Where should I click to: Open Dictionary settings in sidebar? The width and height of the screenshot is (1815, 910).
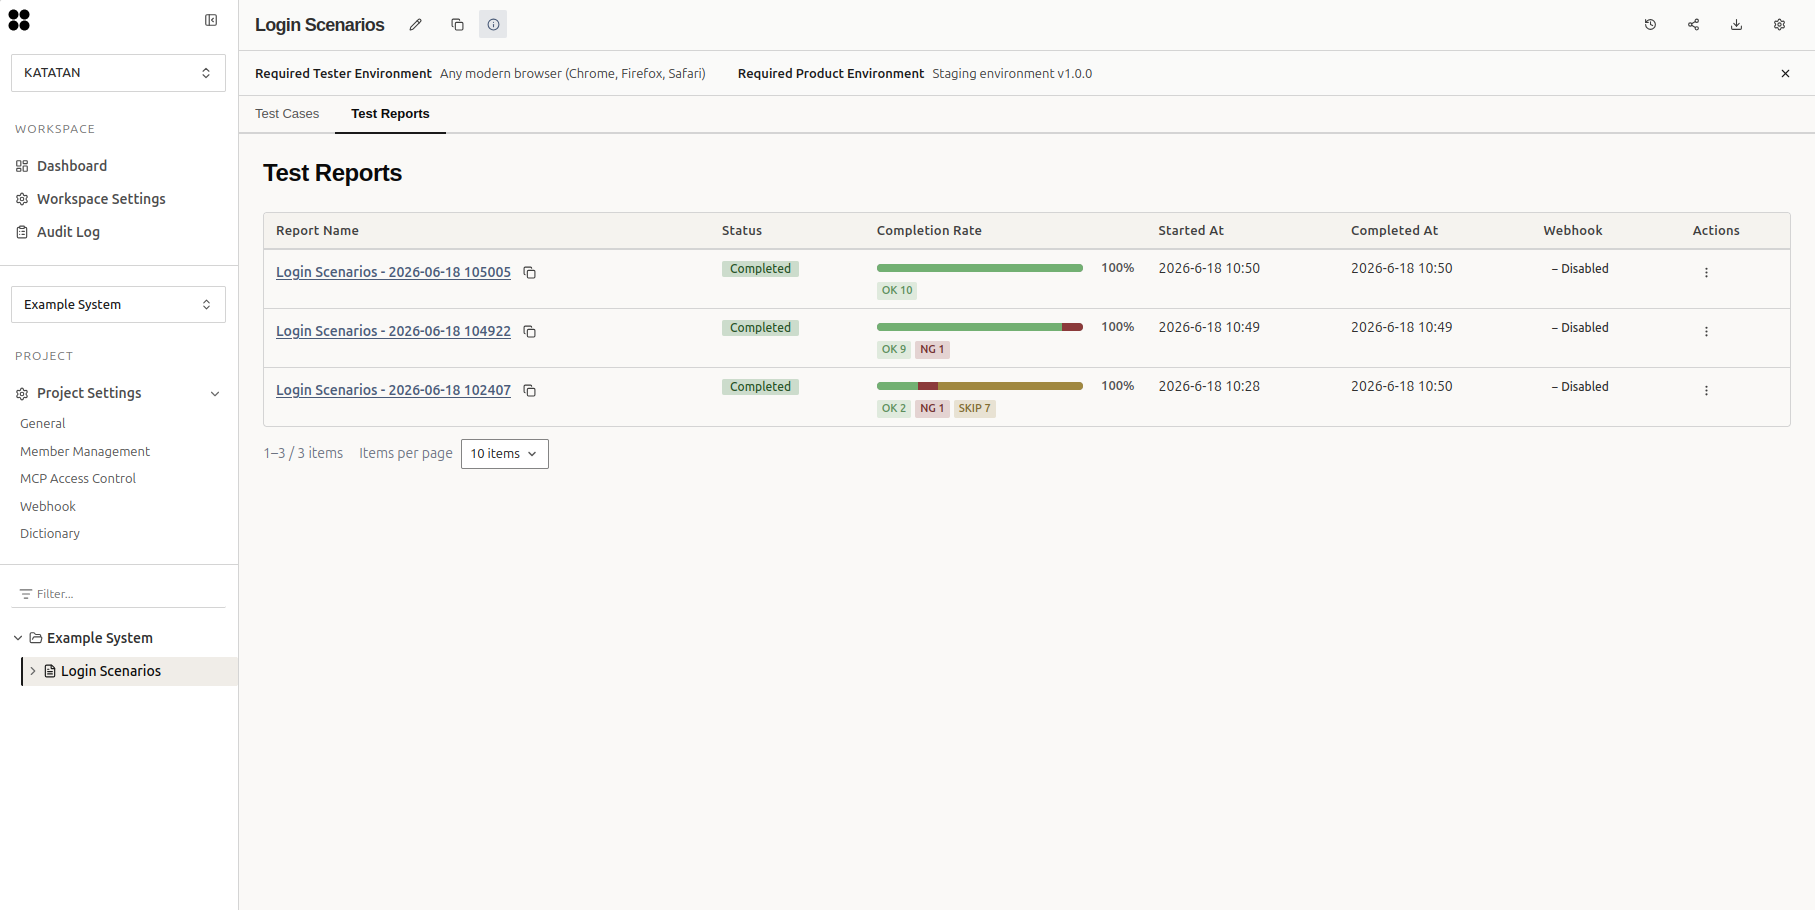[x=50, y=534]
